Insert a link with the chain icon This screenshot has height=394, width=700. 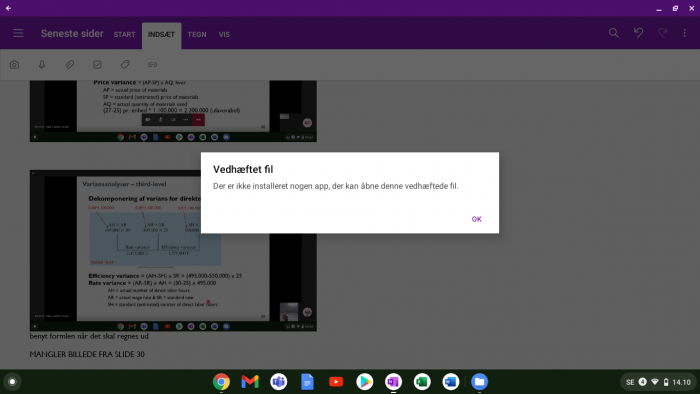[x=153, y=65]
